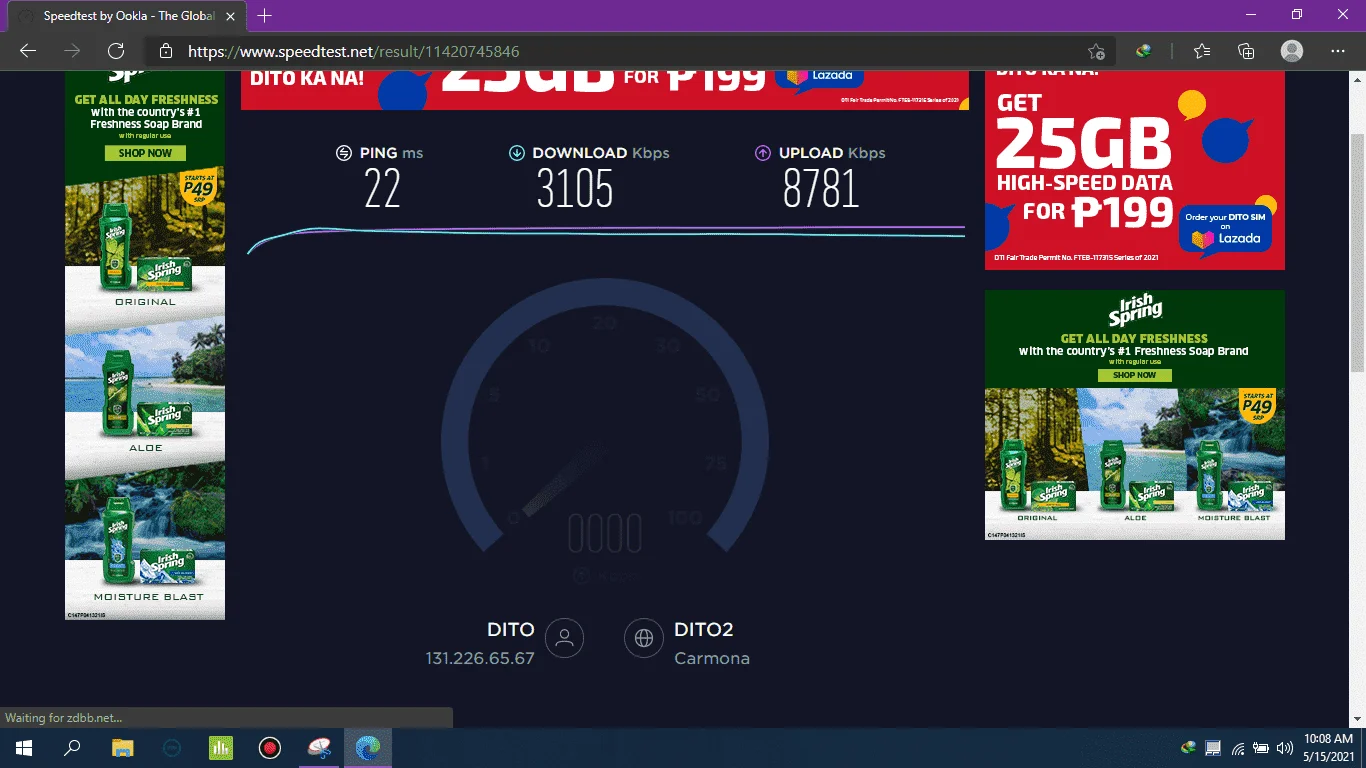Go back to the previous page
The width and height of the screenshot is (1366, 768).
point(28,51)
